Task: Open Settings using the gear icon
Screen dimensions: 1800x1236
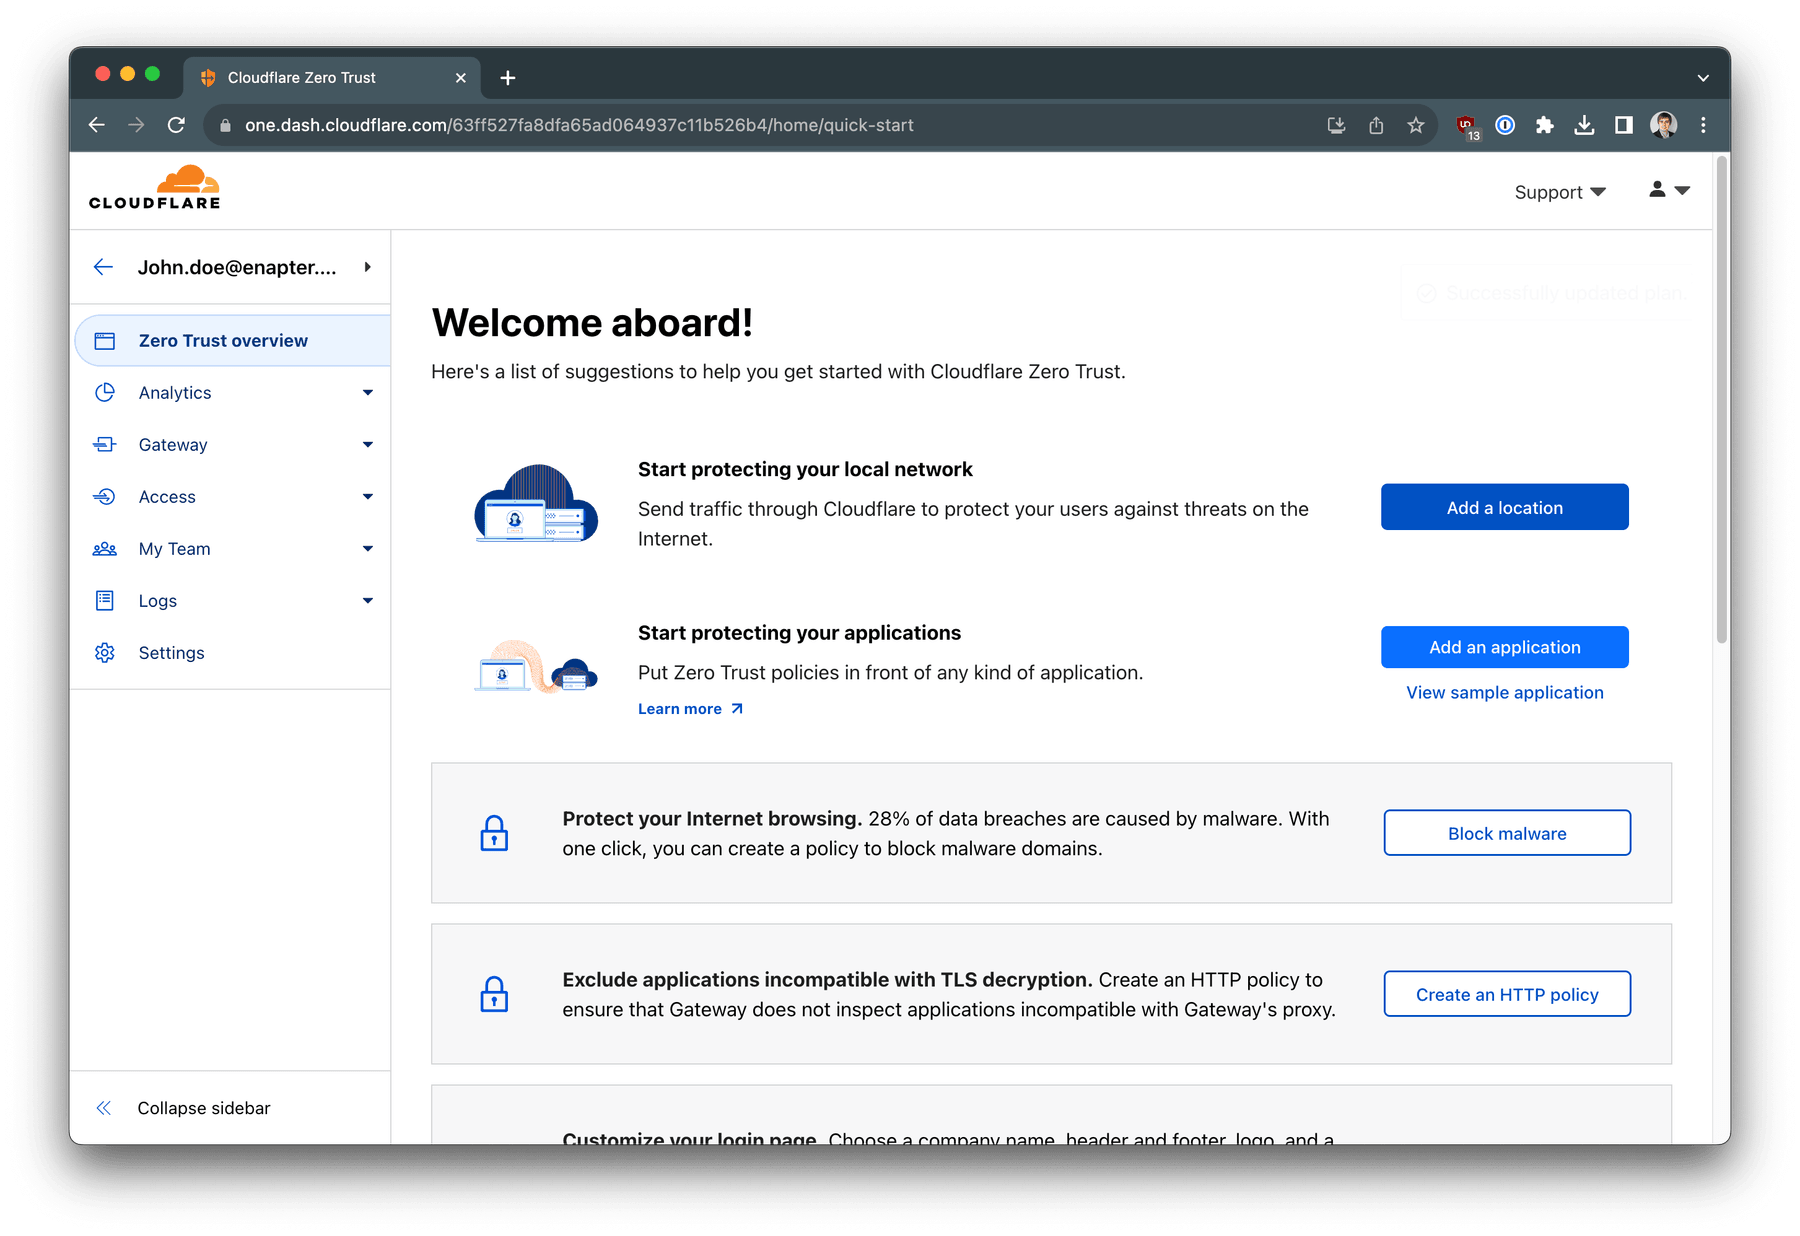Action: point(106,652)
